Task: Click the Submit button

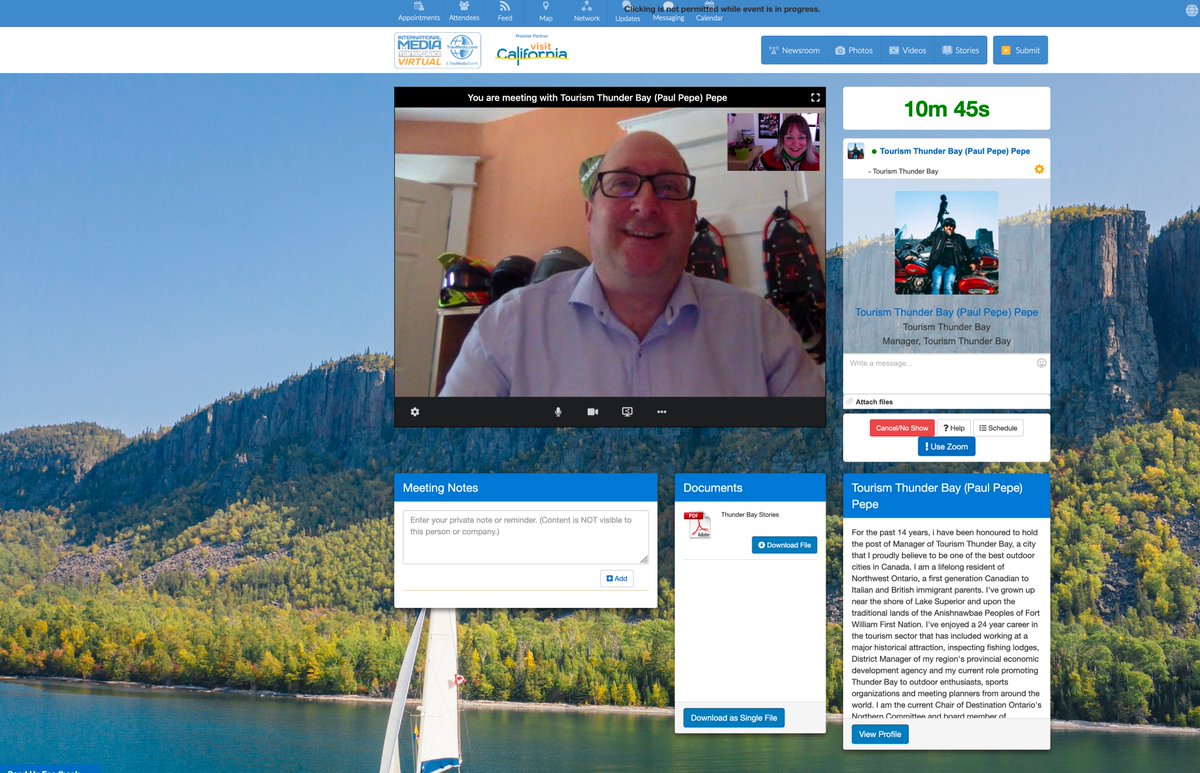Action: [1020, 50]
